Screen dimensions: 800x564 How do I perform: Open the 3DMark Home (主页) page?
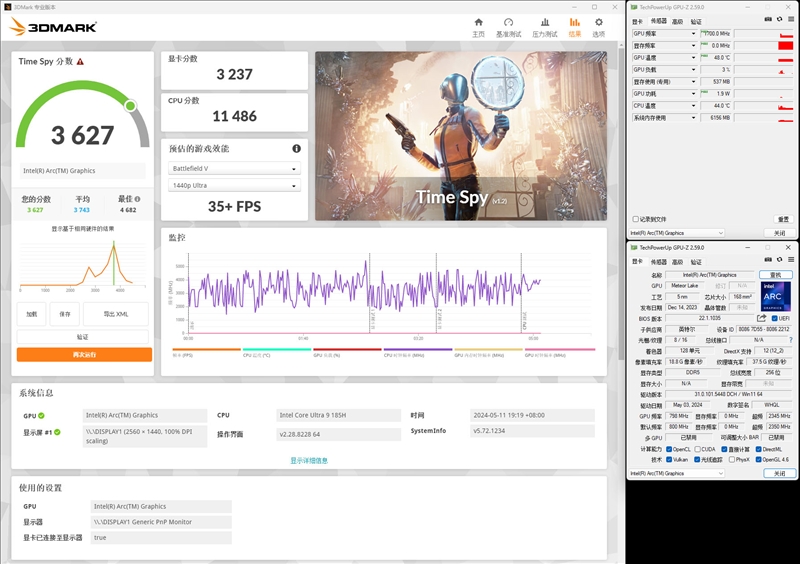click(478, 28)
